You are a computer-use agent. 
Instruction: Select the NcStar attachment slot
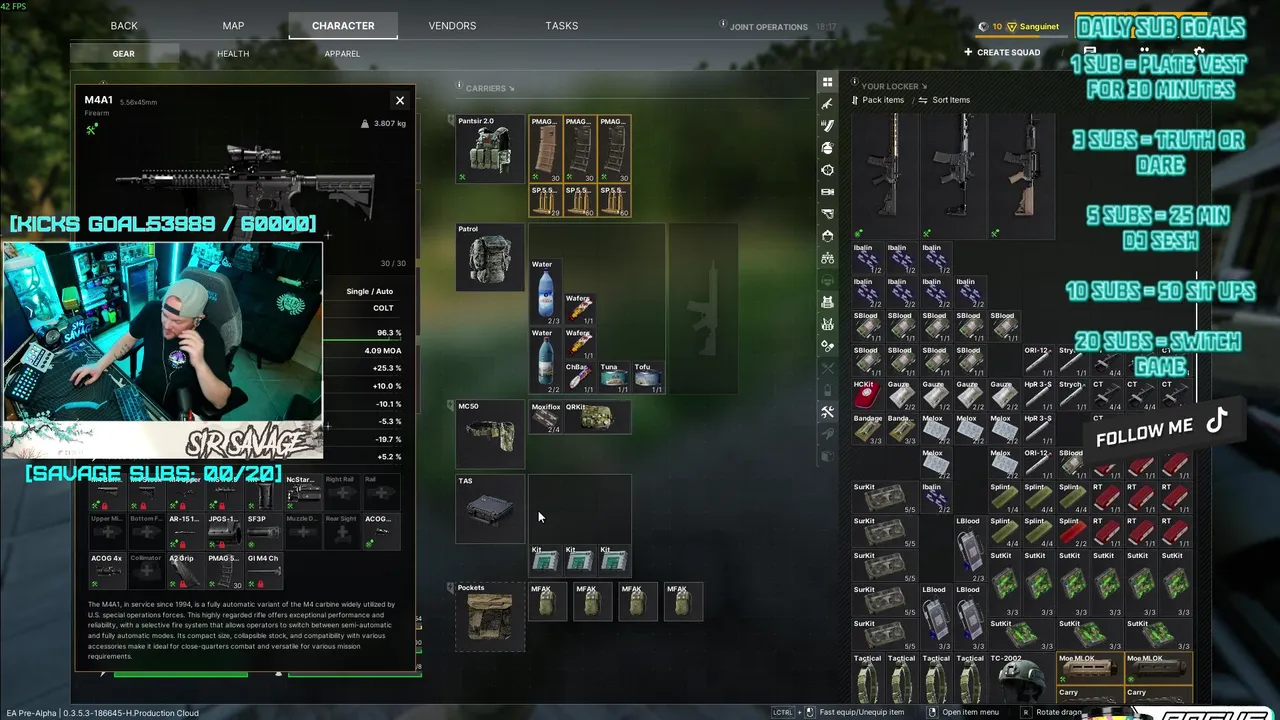click(x=303, y=493)
